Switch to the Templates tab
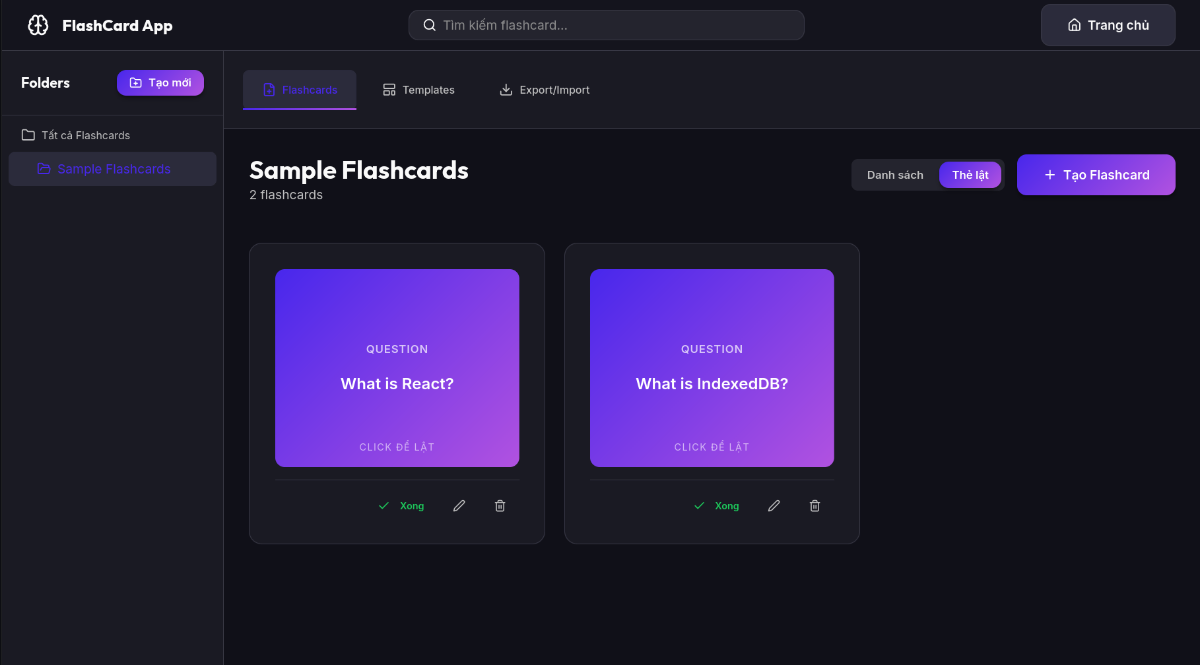The width and height of the screenshot is (1200, 665). 418,90
